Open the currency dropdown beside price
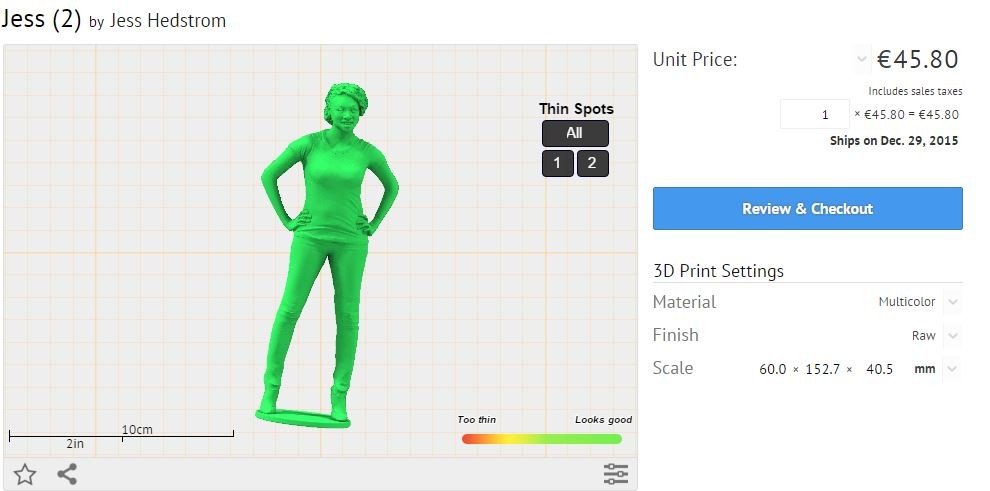Viewport: 990px width, 491px height. [861, 60]
